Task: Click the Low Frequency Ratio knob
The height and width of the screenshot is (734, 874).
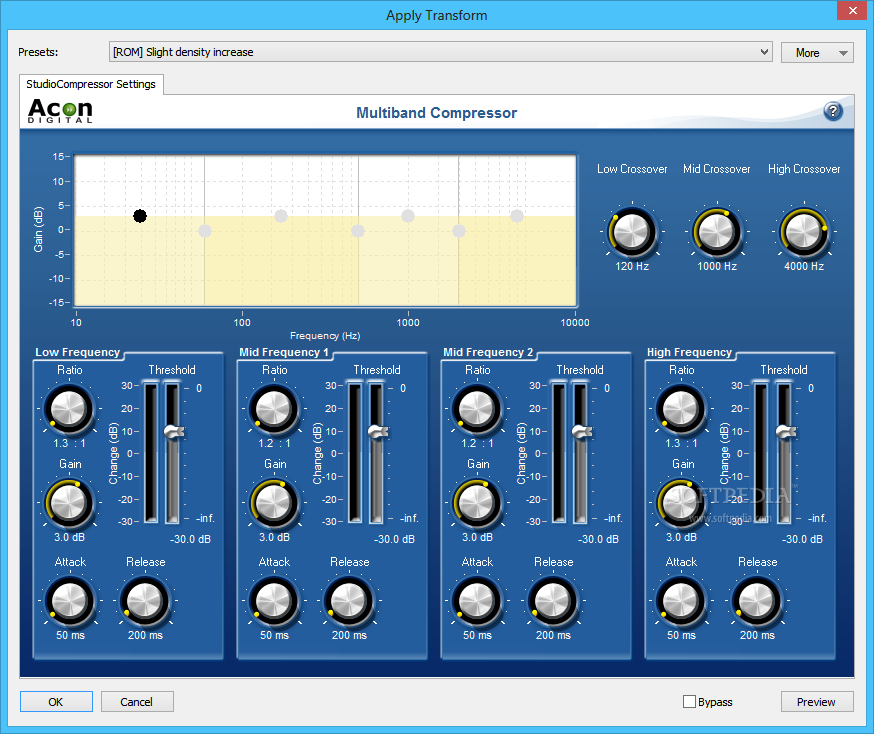Action: (69, 409)
